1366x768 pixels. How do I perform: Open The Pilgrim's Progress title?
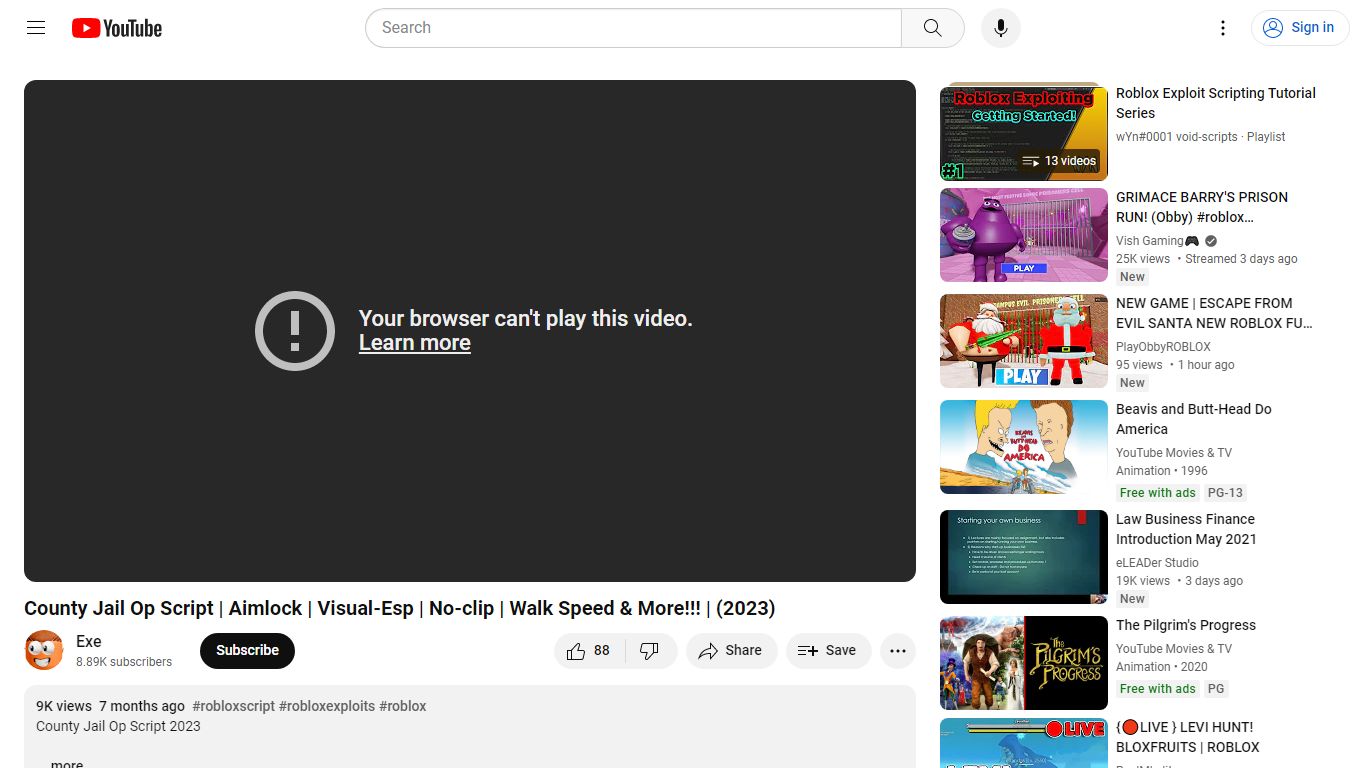[x=1186, y=625]
